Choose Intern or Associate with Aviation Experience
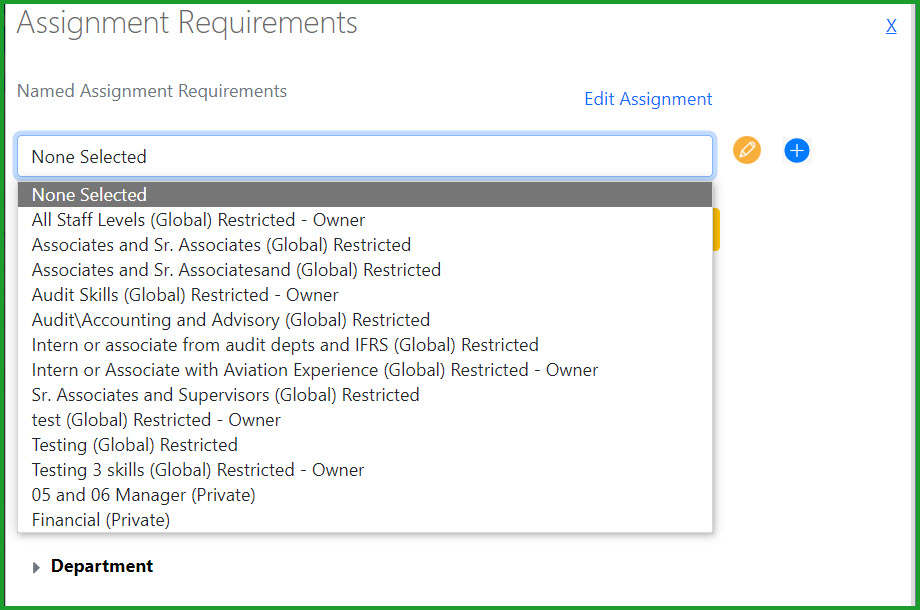The height and width of the screenshot is (610, 920). [x=365, y=370]
